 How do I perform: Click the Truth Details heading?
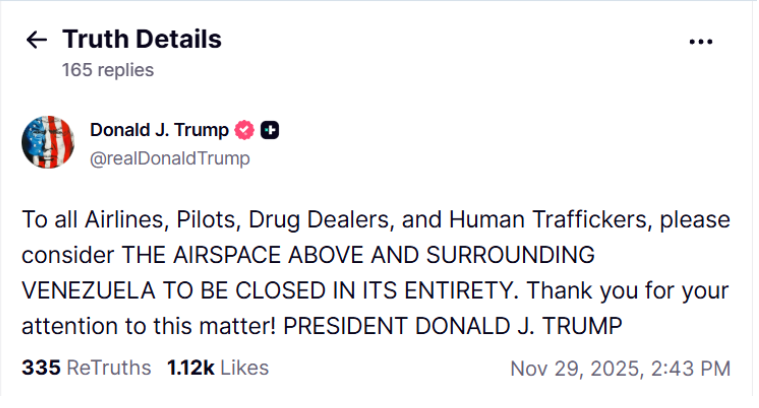coord(142,40)
